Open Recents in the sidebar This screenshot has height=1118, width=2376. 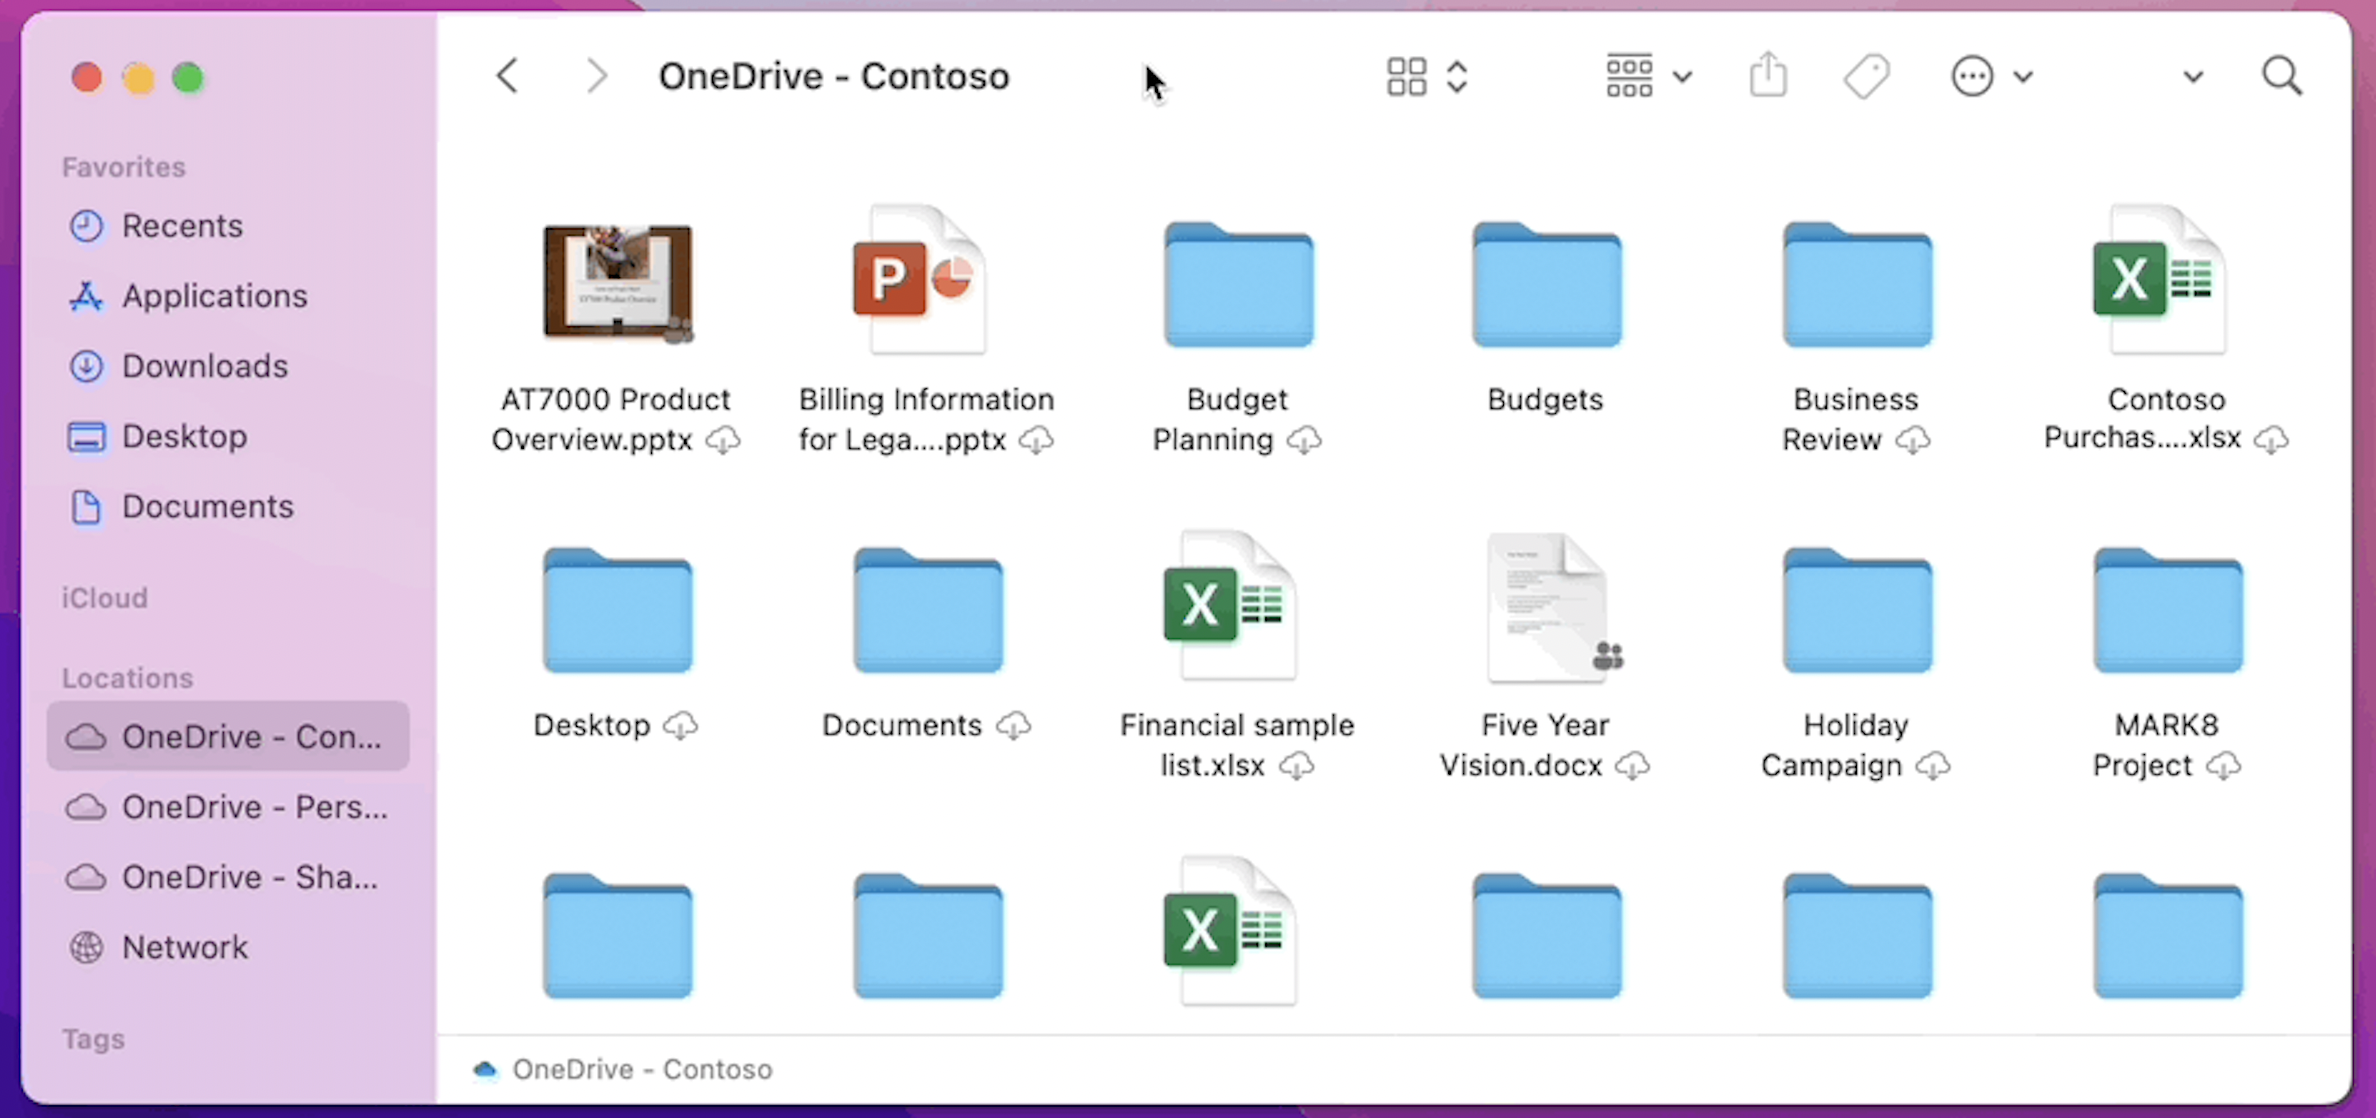(x=182, y=226)
